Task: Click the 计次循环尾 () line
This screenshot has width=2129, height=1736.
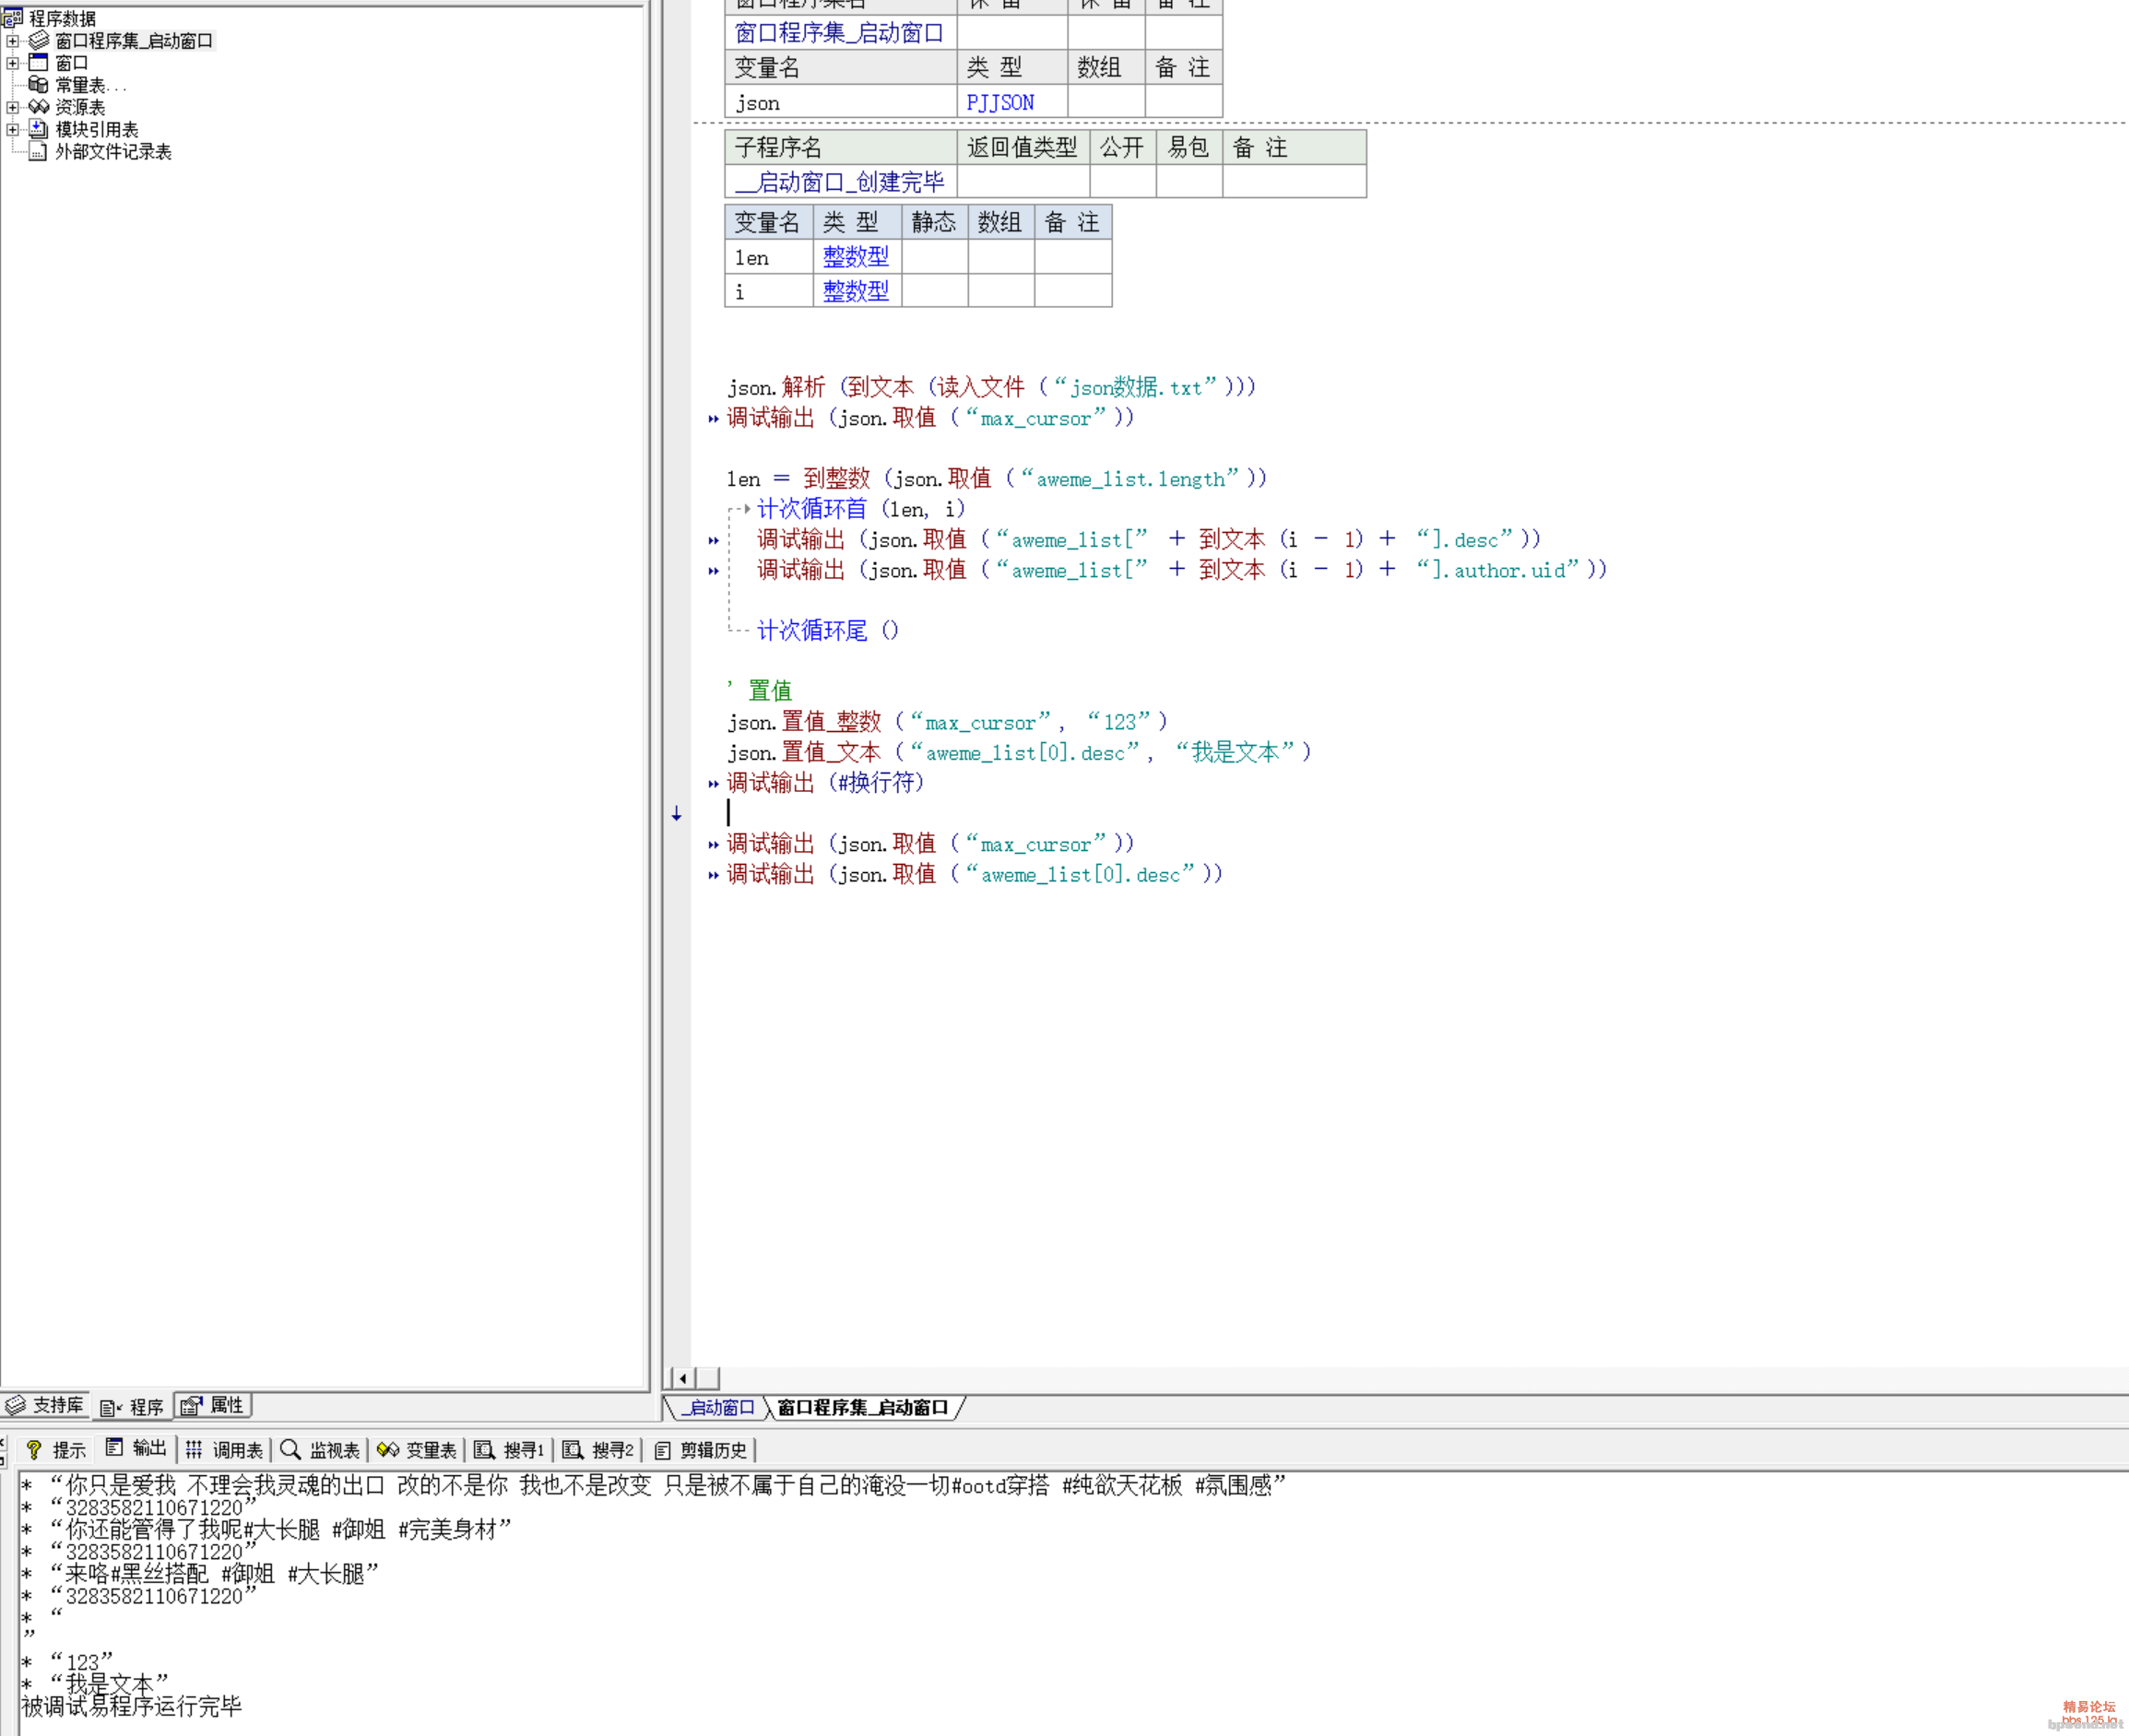Action: click(828, 630)
